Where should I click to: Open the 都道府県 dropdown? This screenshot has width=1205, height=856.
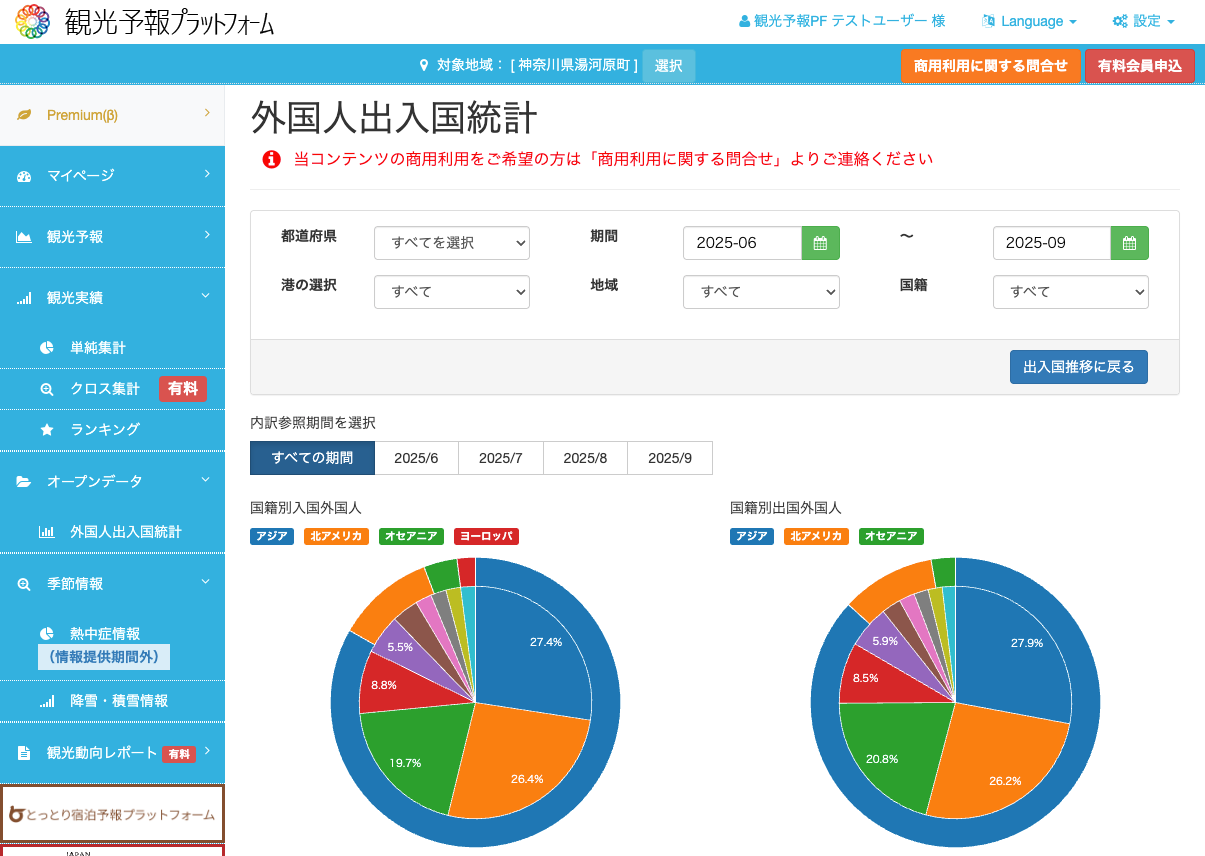452,243
